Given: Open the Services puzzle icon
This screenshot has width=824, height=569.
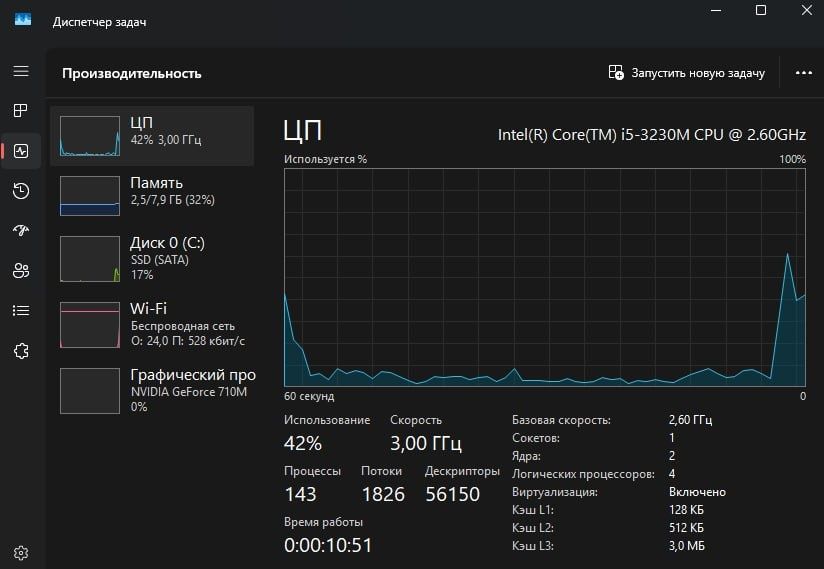Looking at the screenshot, I should tap(21, 350).
